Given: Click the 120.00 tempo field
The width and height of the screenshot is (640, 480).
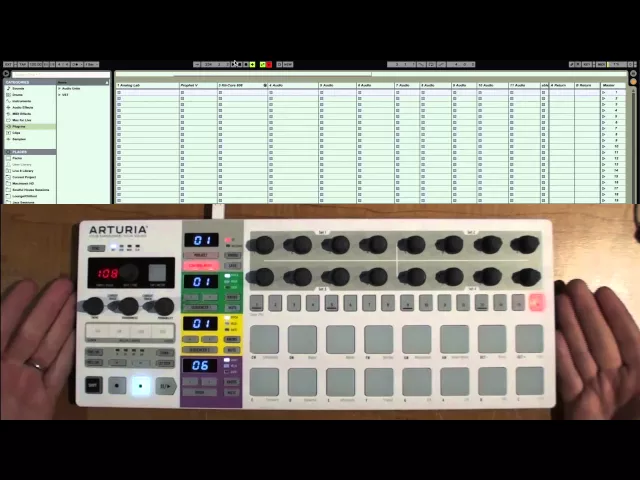Looking at the screenshot, I should pyautogui.click(x=36, y=64).
